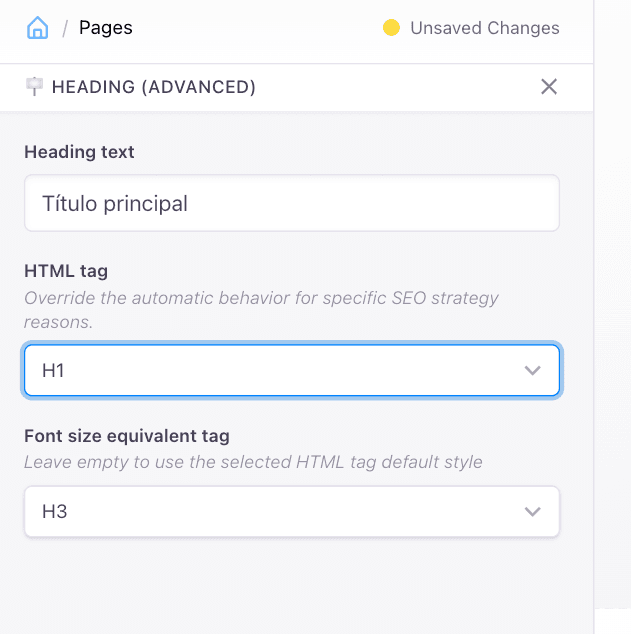This screenshot has width=631, height=634.
Task: Click the signpost icon beside Heading (Advanced)
Action: (x=34, y=87)
